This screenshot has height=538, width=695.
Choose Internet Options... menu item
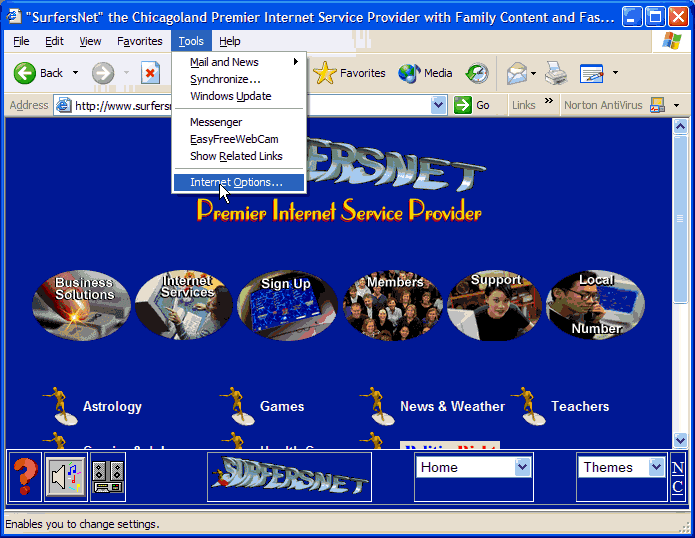[239, 182]
